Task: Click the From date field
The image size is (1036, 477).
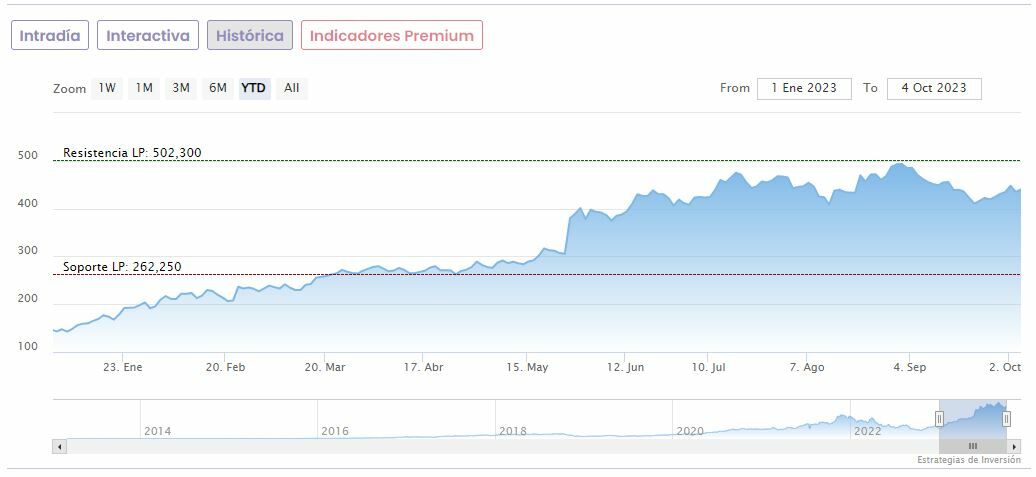Action: [x=804, y=88]
